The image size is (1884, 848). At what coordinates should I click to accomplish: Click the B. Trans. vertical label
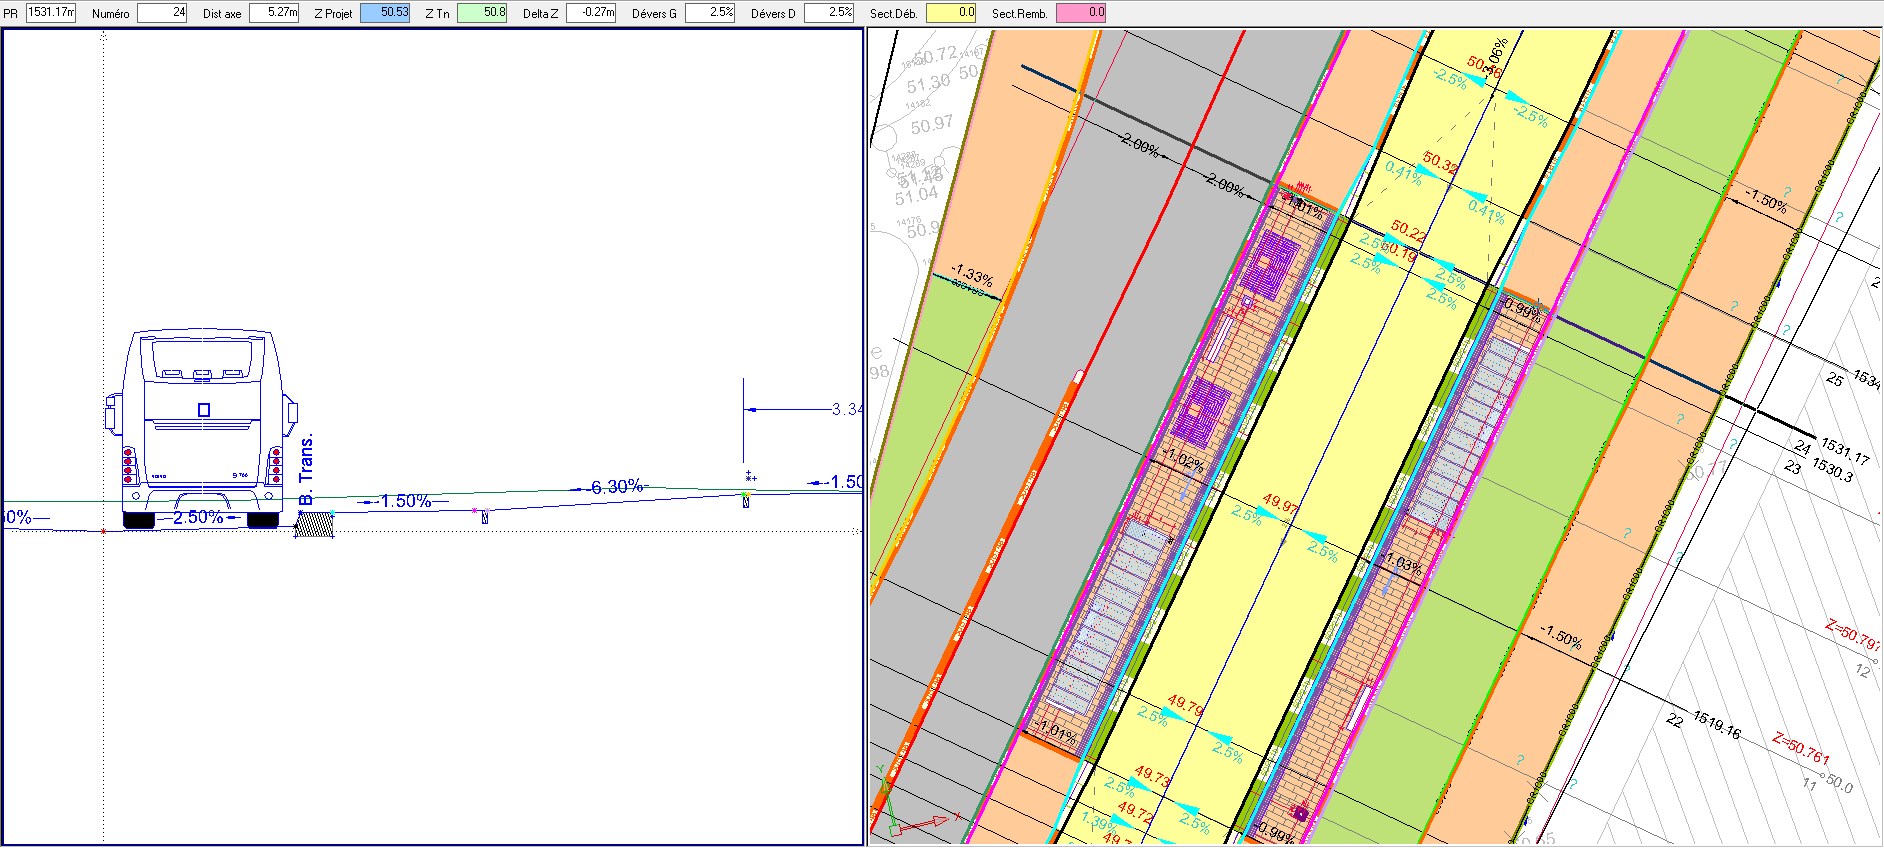(307, 468)
